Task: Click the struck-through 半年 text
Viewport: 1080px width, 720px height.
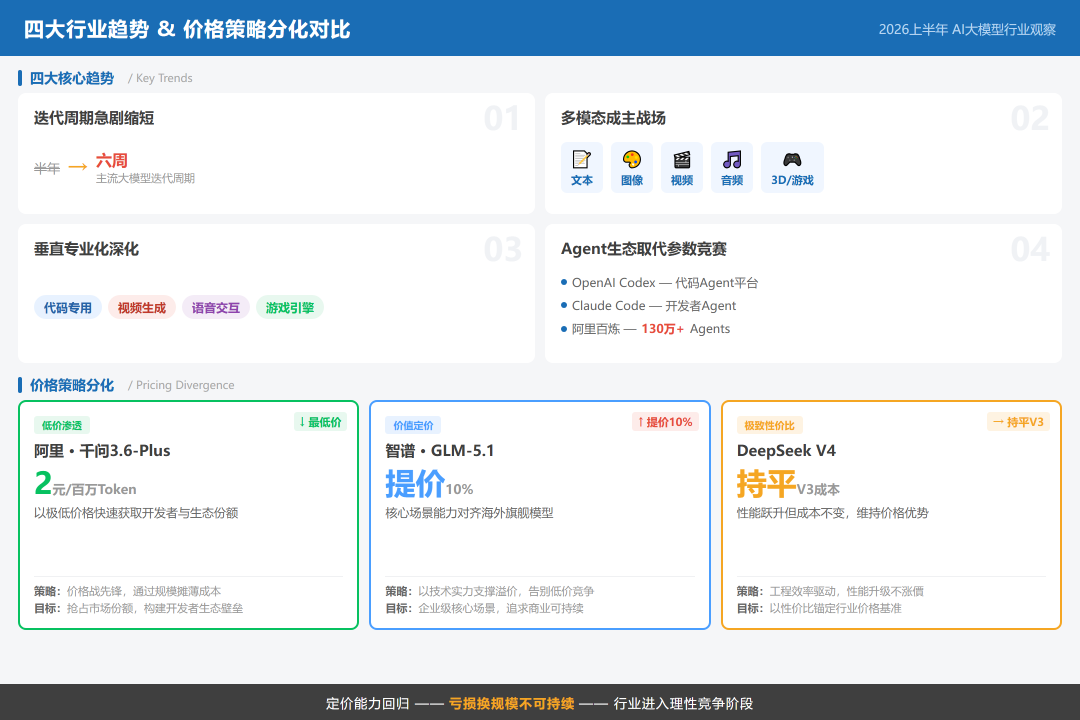Action: pyautogui.click(x=48, y=168)
